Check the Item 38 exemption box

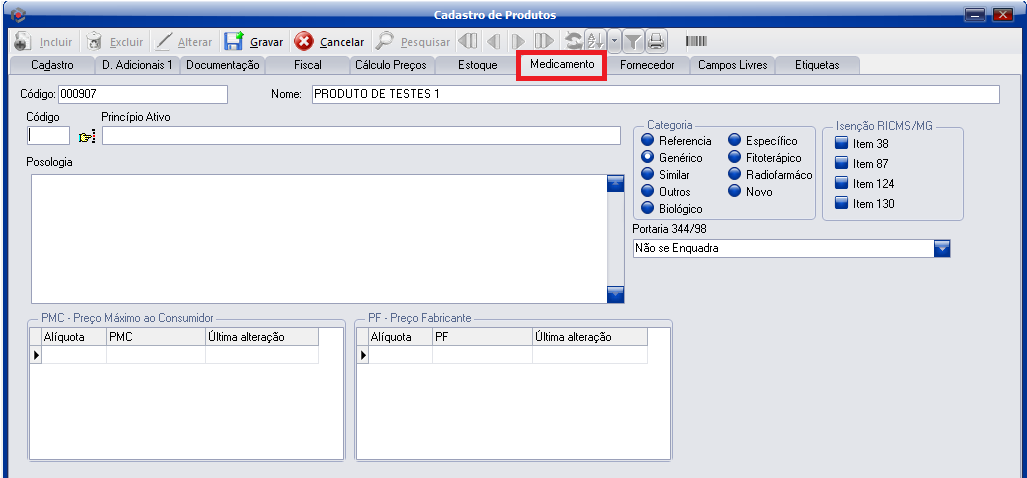[841, 144]
